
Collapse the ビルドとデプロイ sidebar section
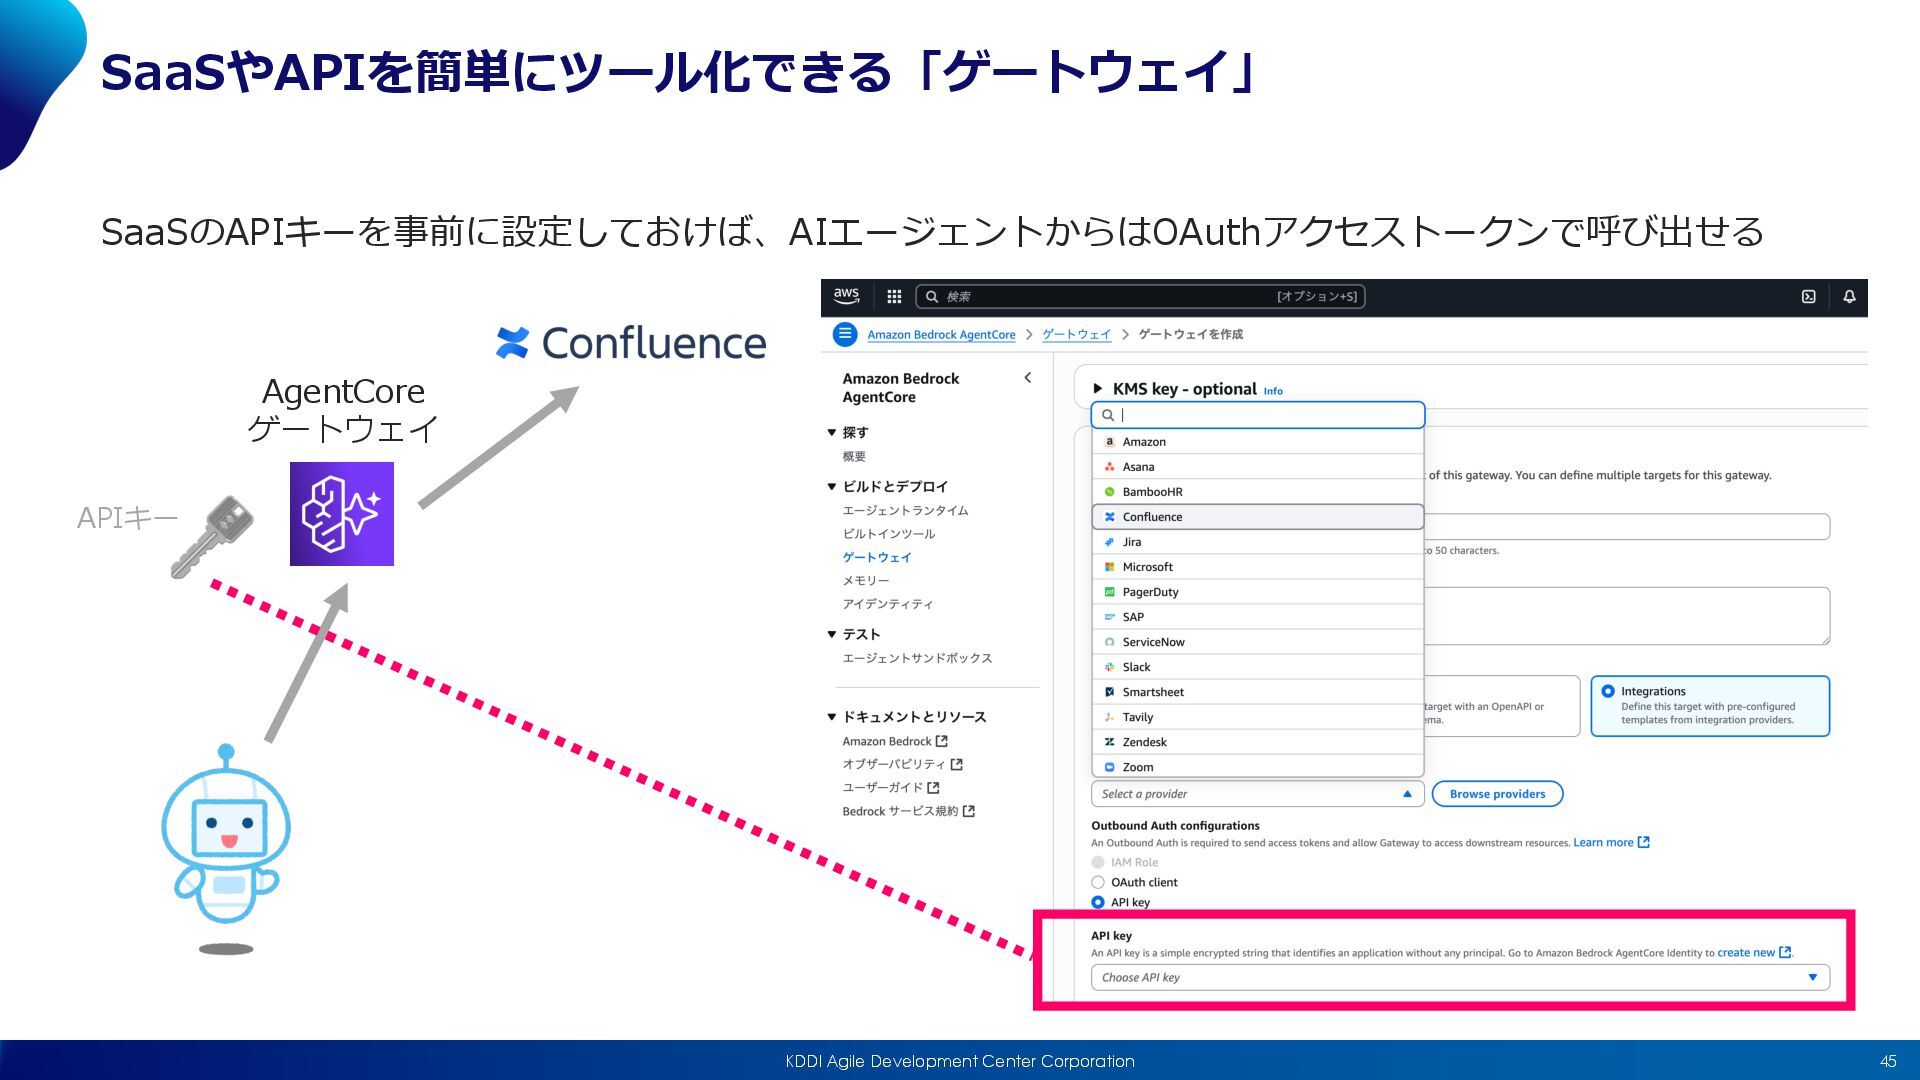(x=831, y=487)
